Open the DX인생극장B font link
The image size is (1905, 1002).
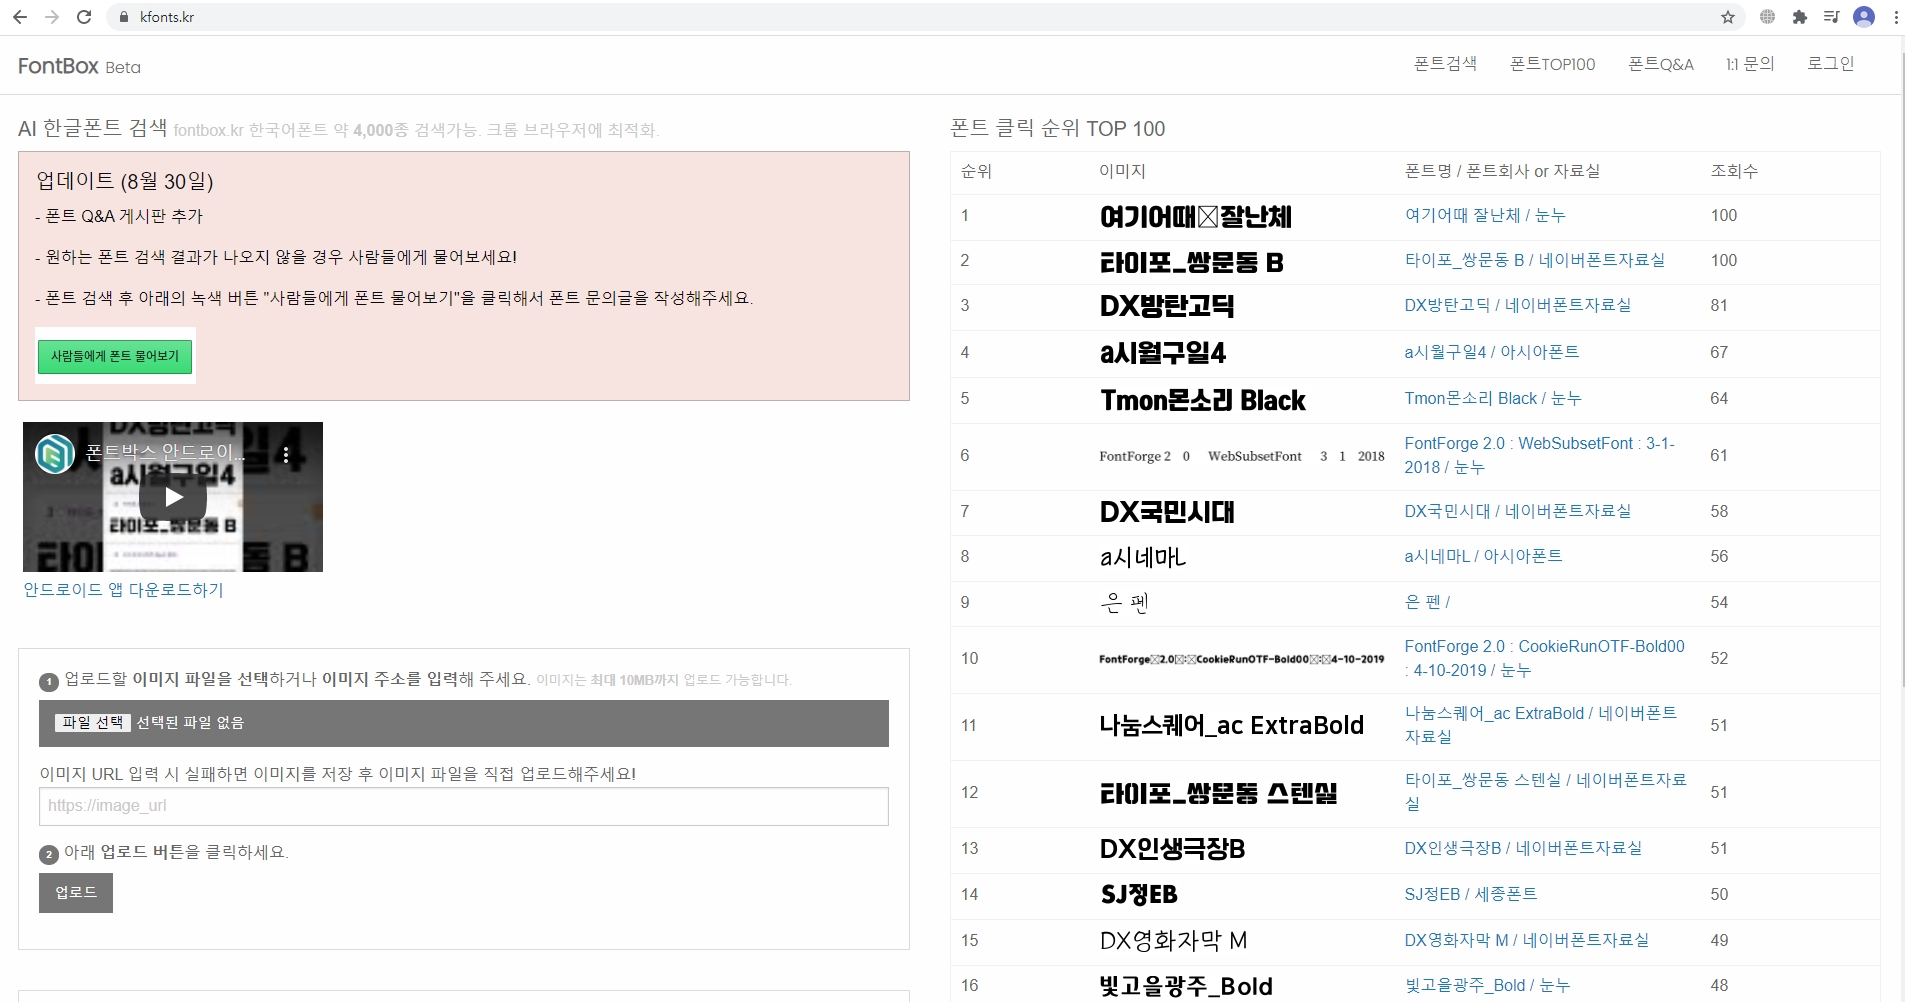click(1523, 848)
